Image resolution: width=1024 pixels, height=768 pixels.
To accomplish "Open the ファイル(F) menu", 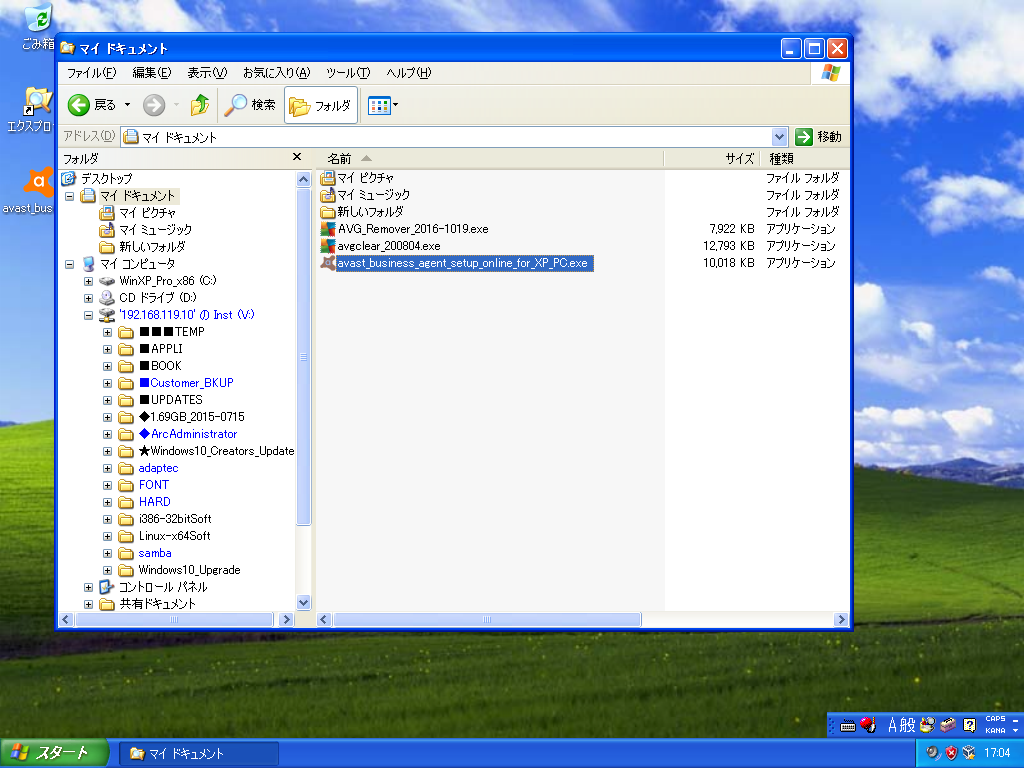I will [91, 72].
